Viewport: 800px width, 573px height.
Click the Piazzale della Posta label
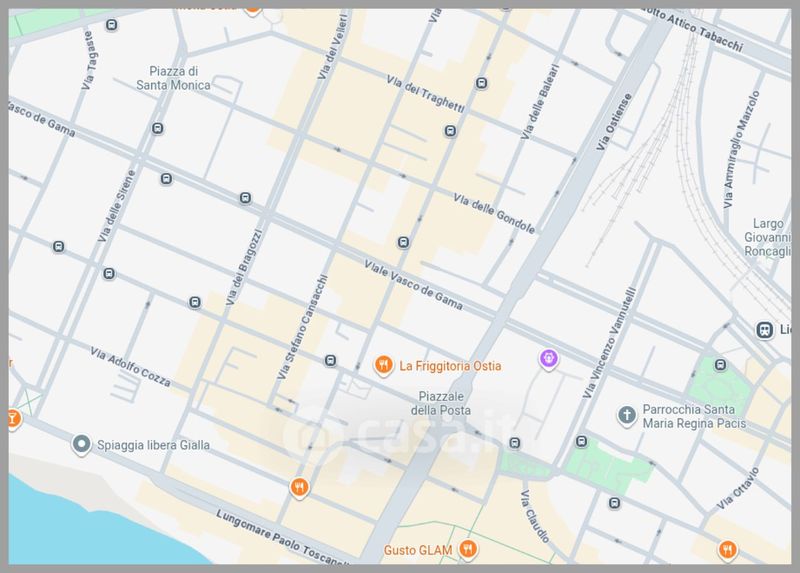[x=442, y=403]
